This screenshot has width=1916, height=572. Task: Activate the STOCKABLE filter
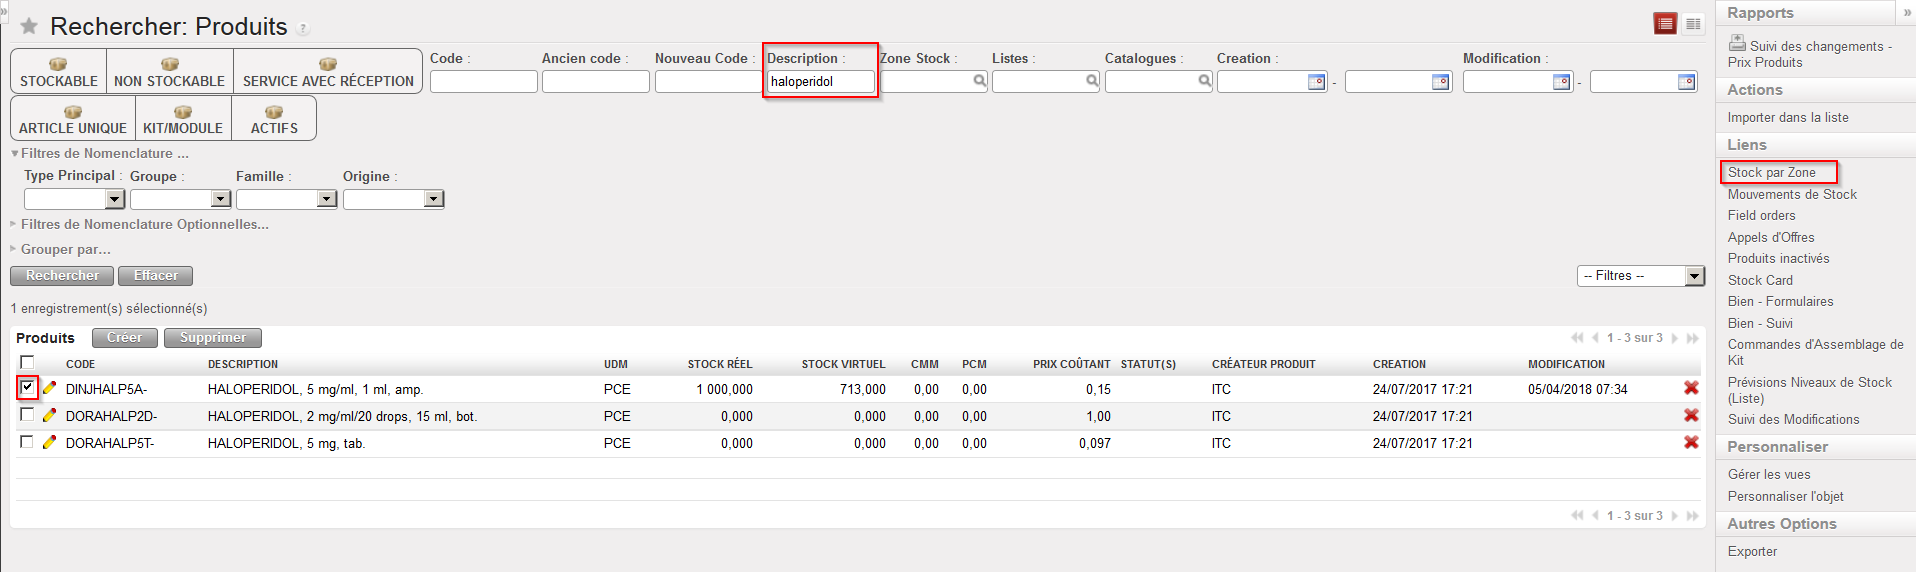[59, 72]
